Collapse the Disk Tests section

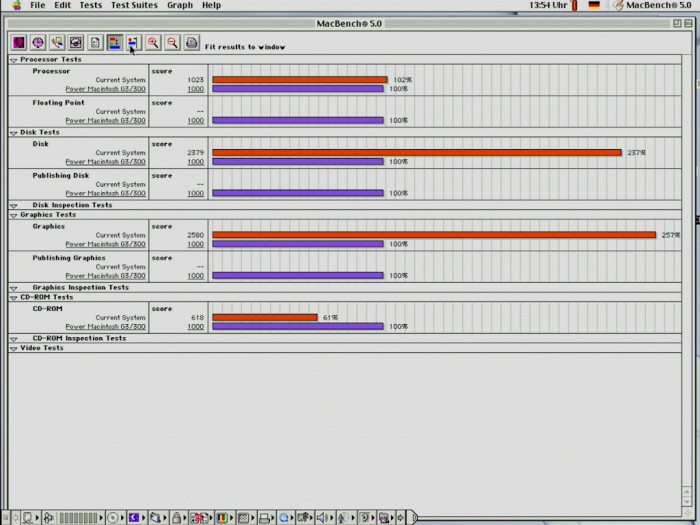tap(13, 133)
